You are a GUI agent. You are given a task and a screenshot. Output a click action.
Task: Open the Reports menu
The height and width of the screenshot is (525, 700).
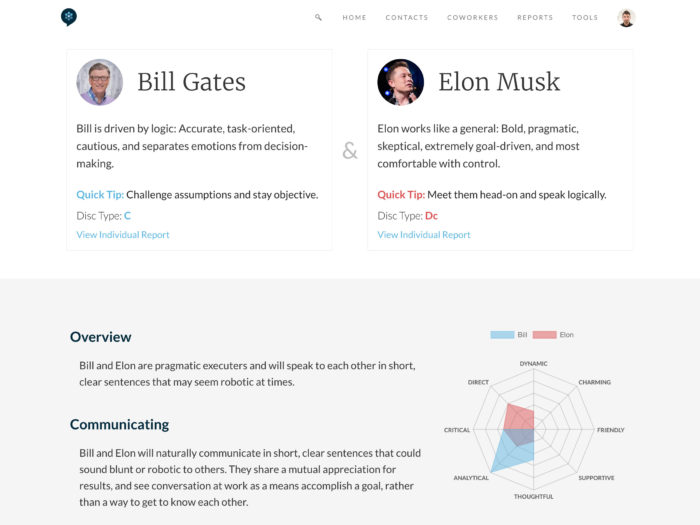pos(535,18)
